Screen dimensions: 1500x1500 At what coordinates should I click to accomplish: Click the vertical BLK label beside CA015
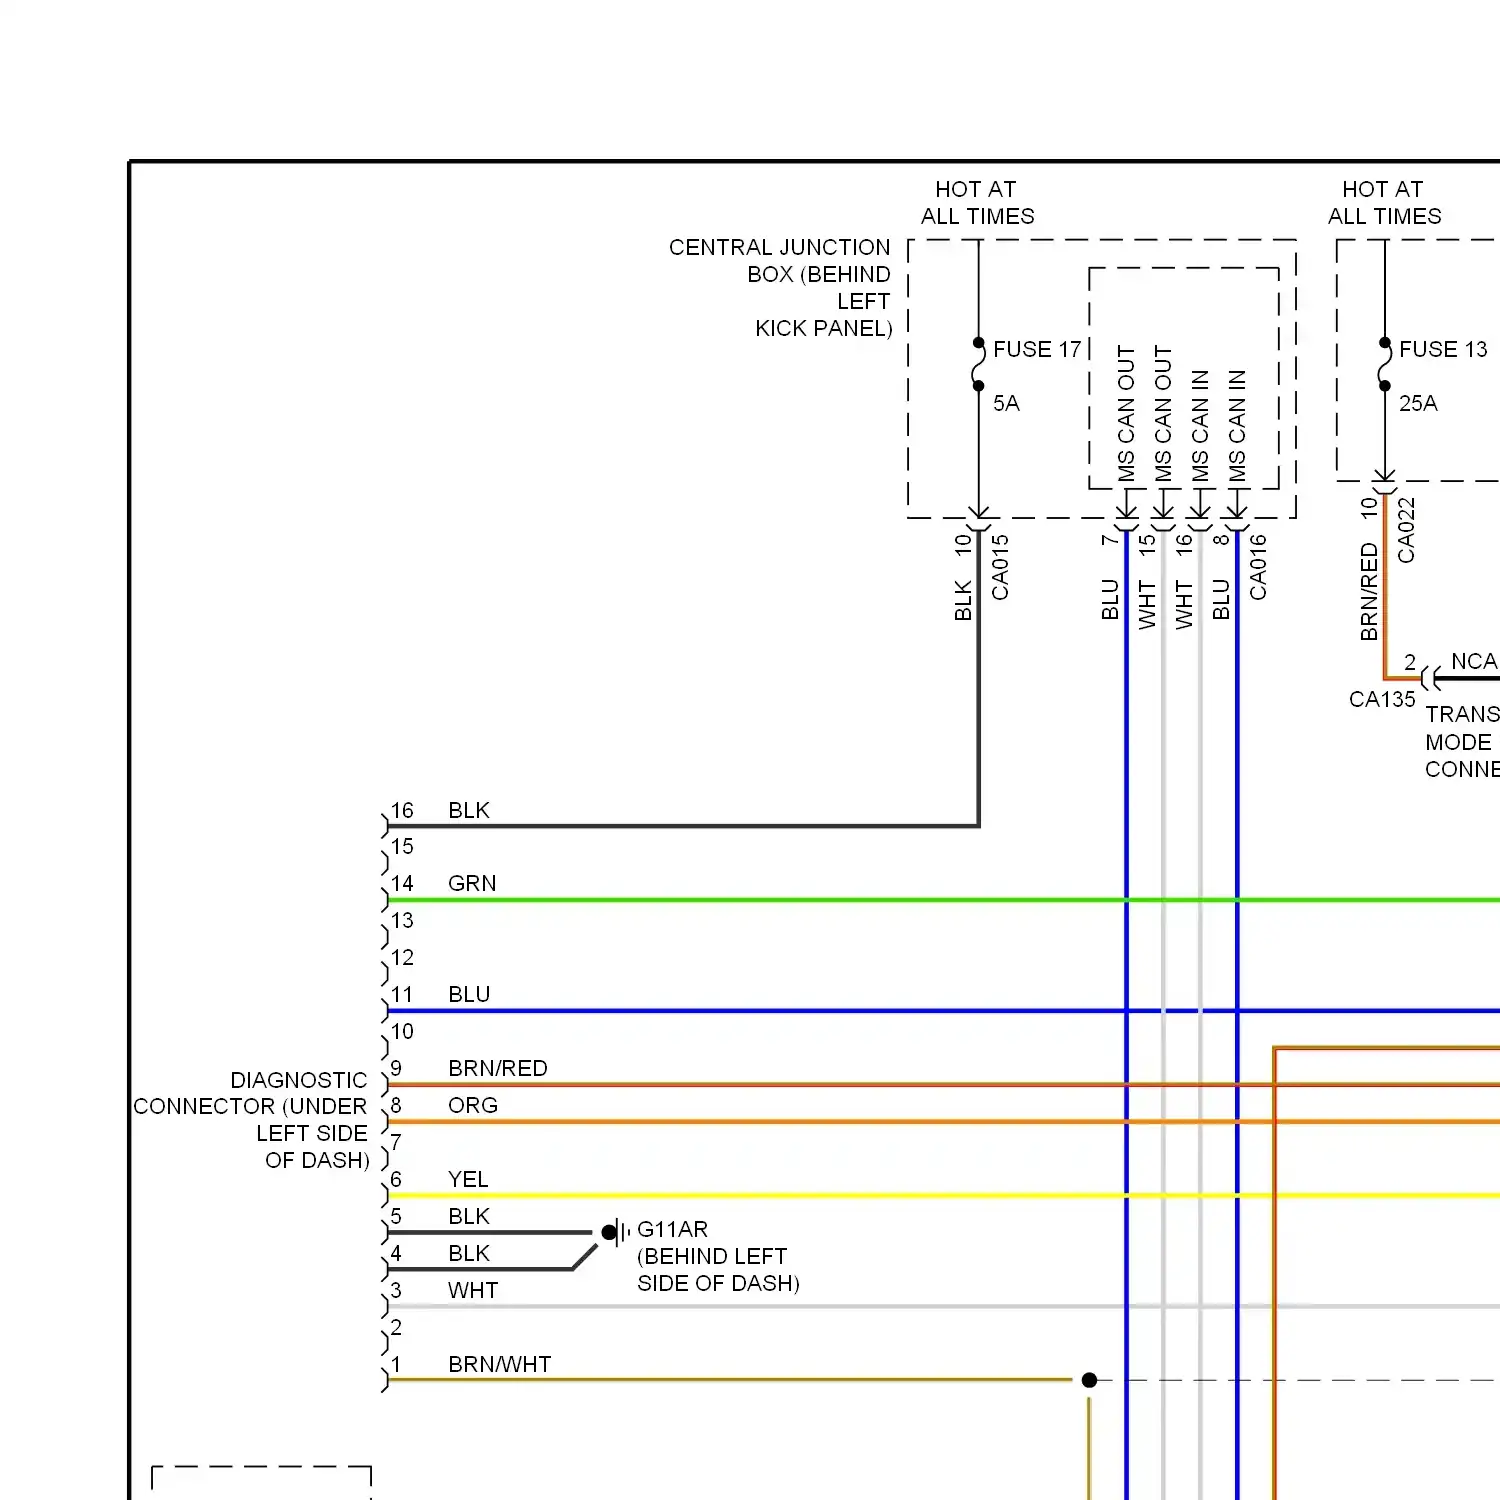[x=963, y=600]
